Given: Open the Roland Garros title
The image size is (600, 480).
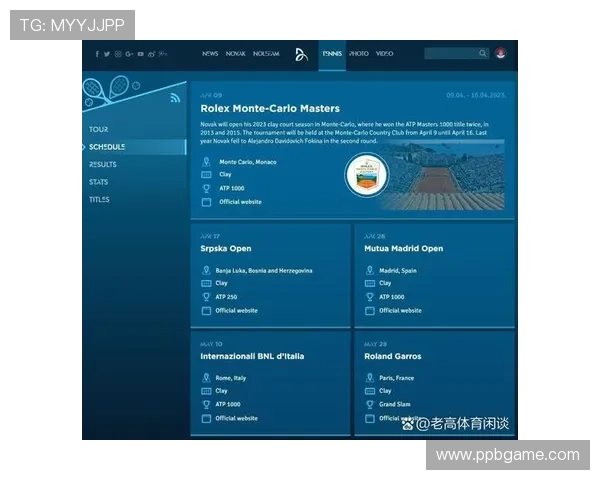Looking at the screenshot, I should (393, 356).
